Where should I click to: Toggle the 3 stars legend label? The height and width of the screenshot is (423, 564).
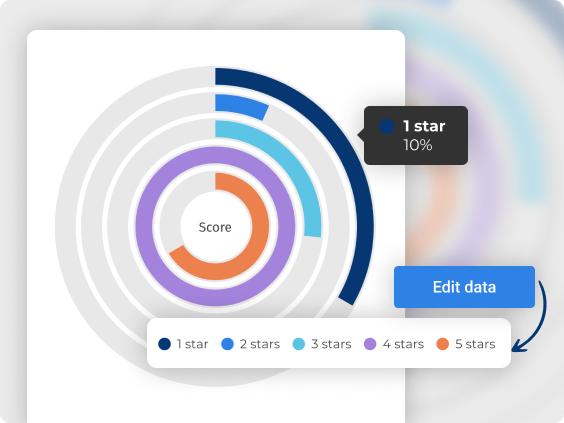click(x=331, y=344)
